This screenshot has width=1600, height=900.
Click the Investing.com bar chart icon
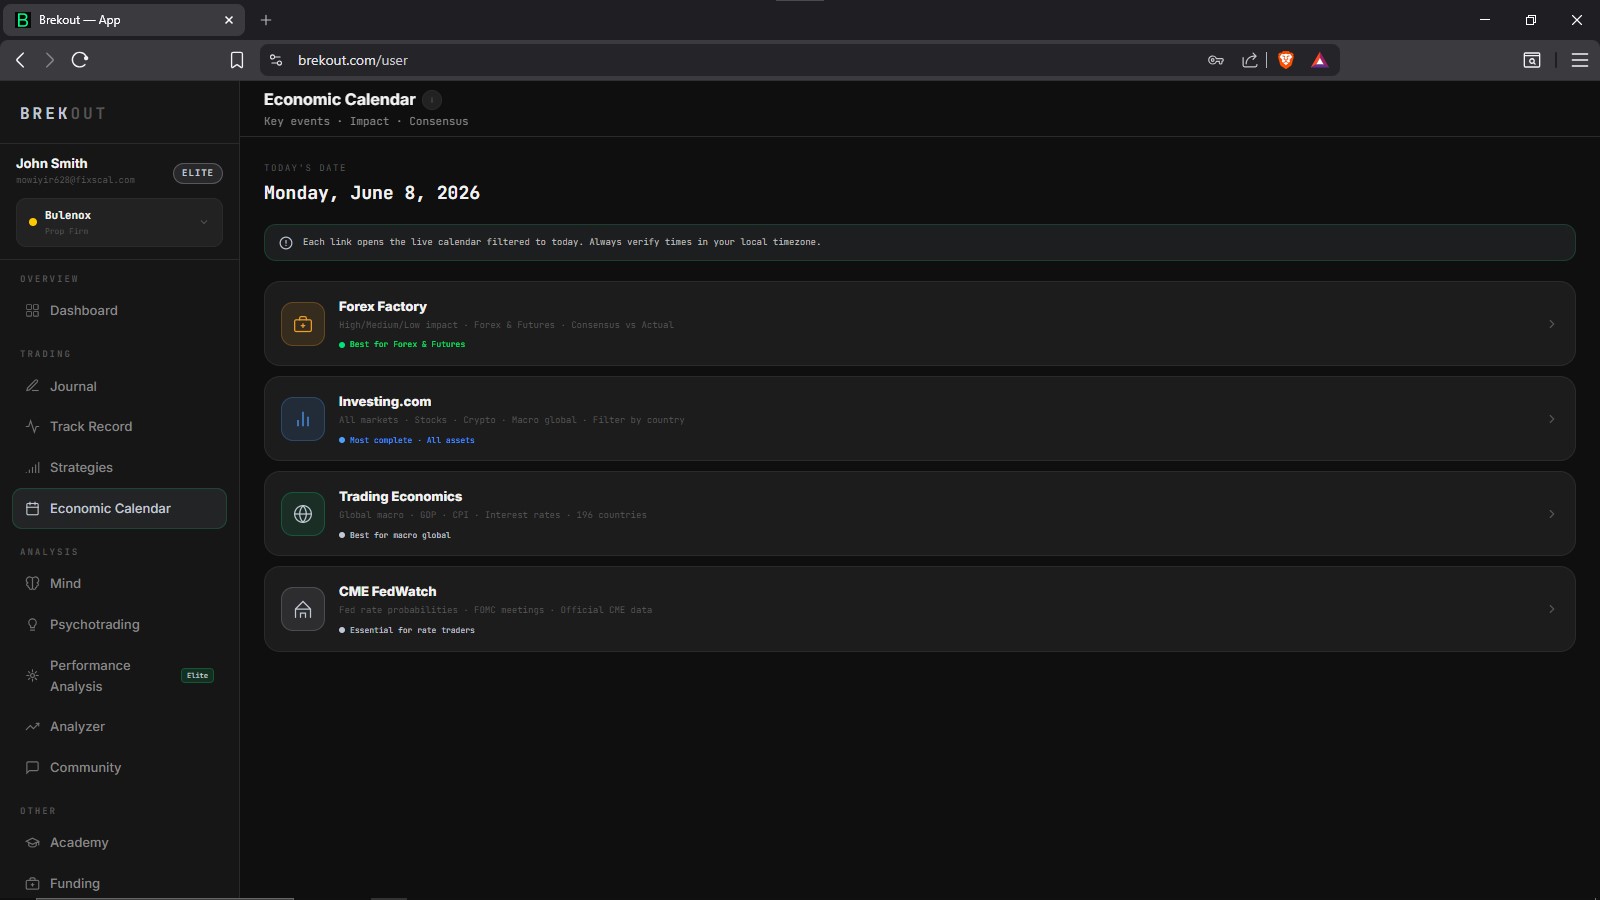coord(303,419)
